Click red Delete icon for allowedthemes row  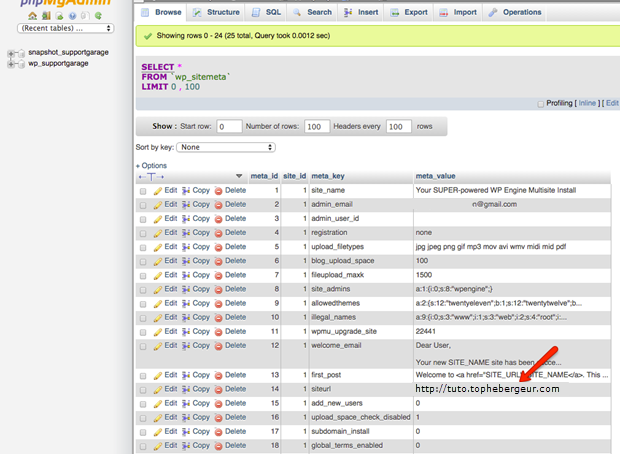coord(218,304)
